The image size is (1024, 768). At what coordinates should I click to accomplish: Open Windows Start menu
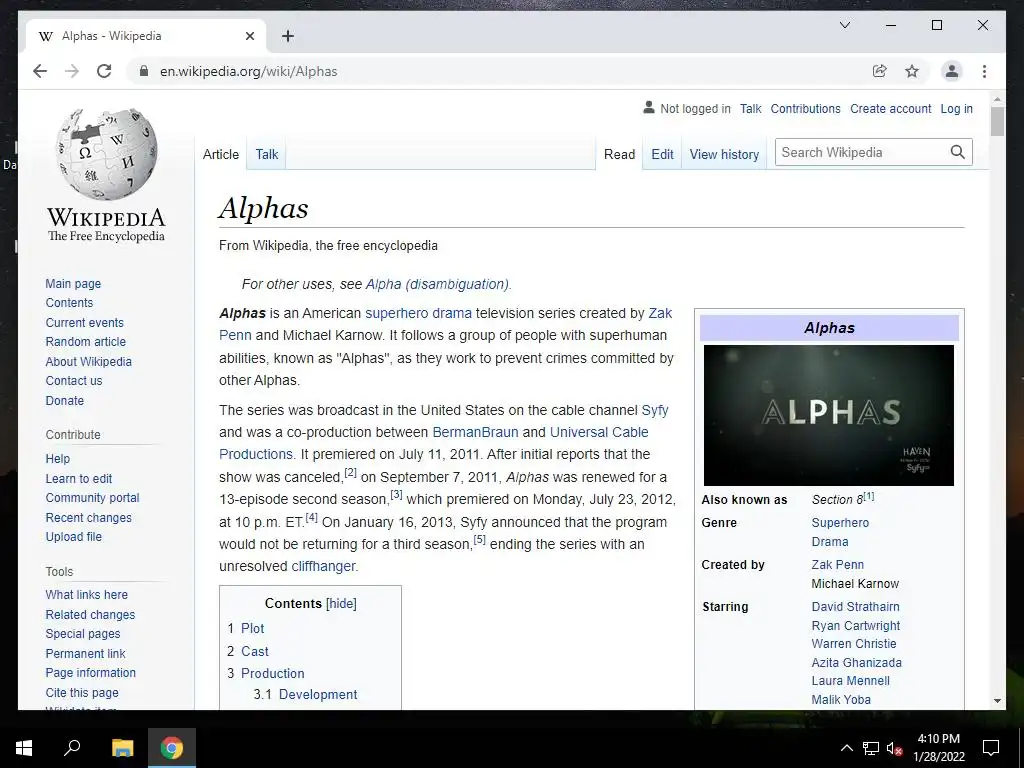pos(24,748)
